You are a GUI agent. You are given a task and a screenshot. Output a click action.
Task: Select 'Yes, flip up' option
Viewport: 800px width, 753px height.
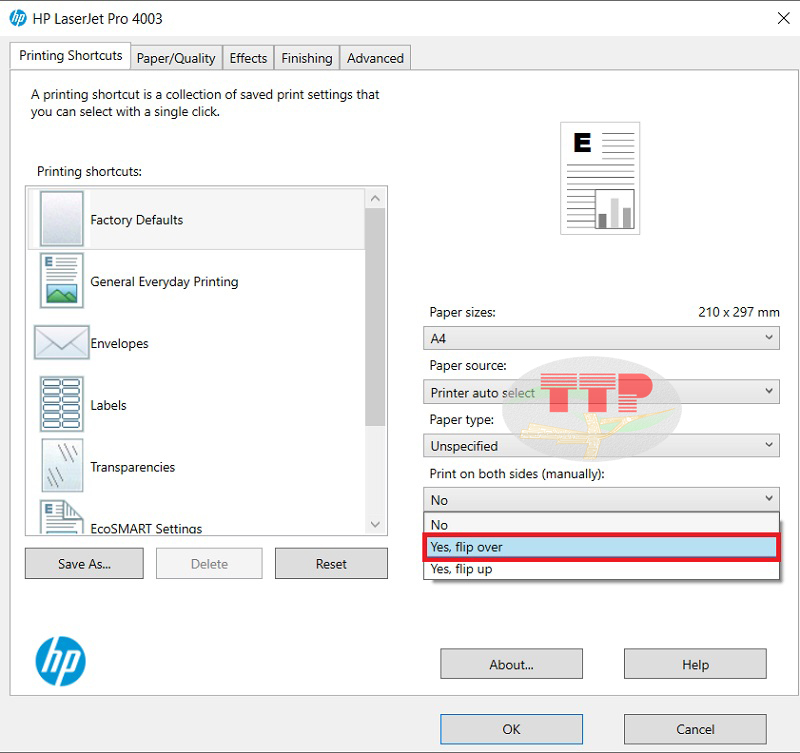coord(601,569)
